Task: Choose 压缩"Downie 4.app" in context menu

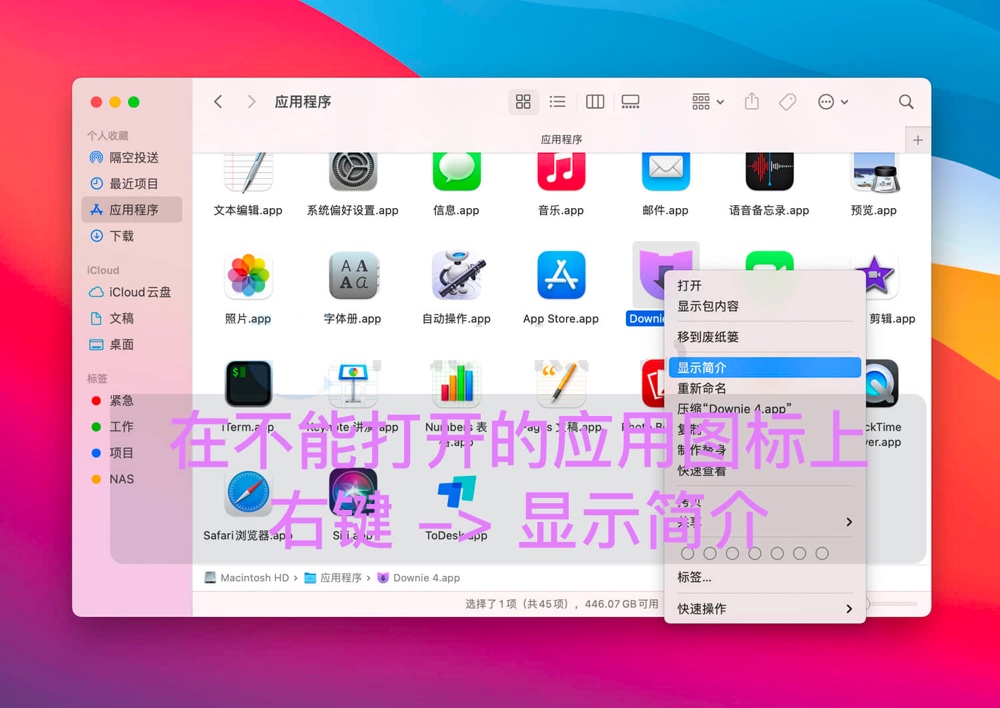Action: (x=765, y=408)
